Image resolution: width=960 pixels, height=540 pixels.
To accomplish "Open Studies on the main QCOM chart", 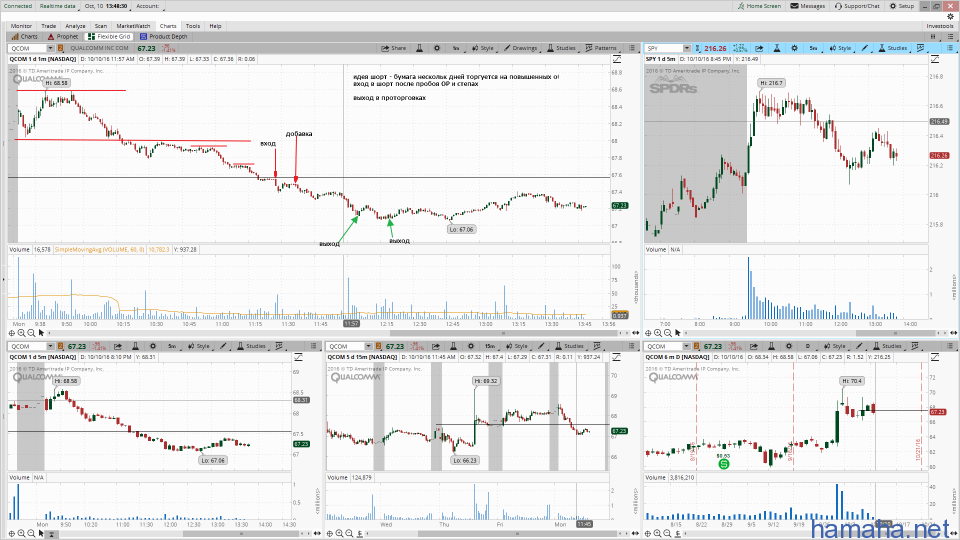I will pyautogui.click(x=561, y=48).
